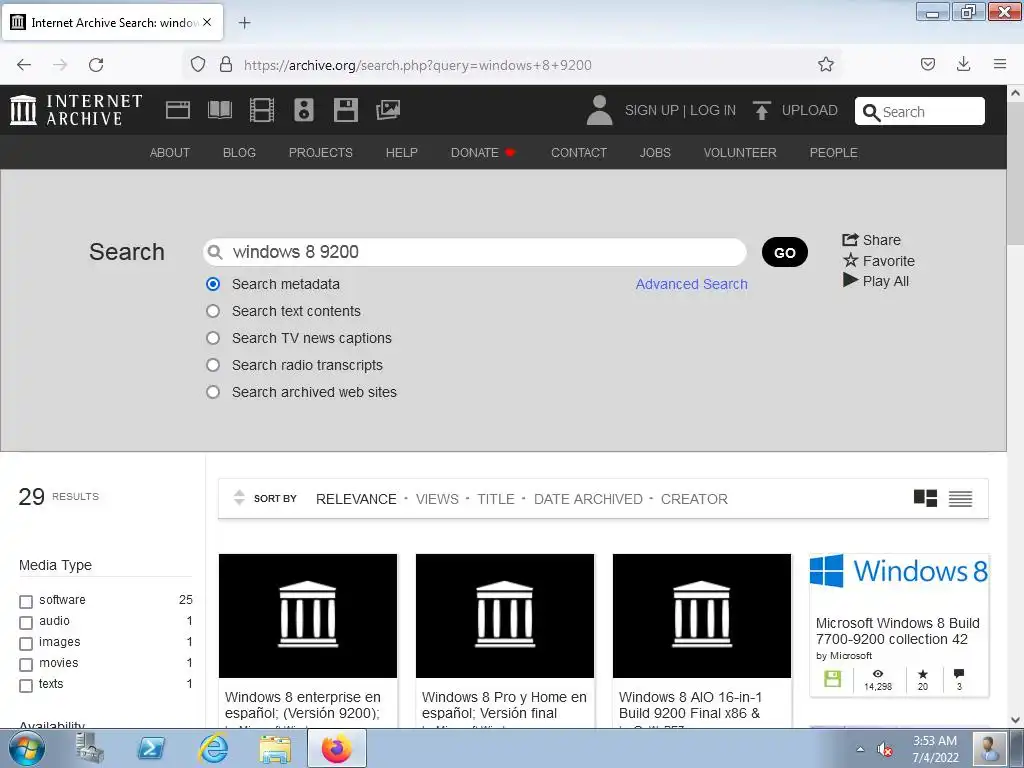The width and height of the screenshot is (1024, 768).
Task: Click the site lock padlock icon
Action: (x=226, y=64)
